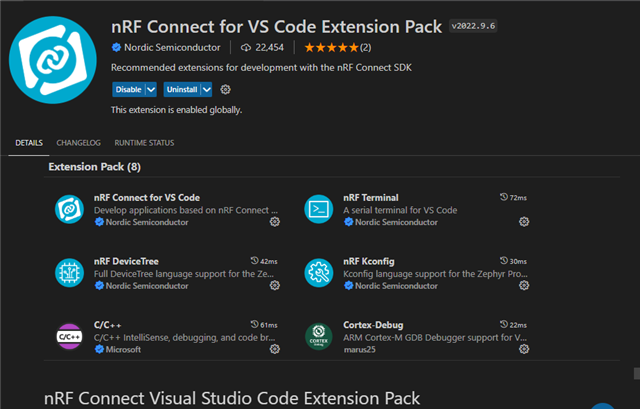Click the v2022.9.6 version badge
Screen dimensions: 640x409
click(x=473, y=26)
